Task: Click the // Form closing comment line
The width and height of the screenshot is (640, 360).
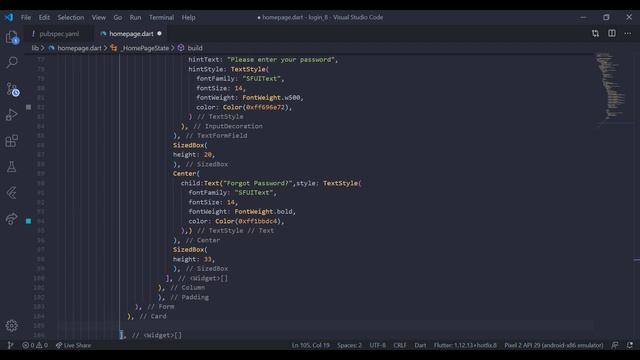Action: 154,307
